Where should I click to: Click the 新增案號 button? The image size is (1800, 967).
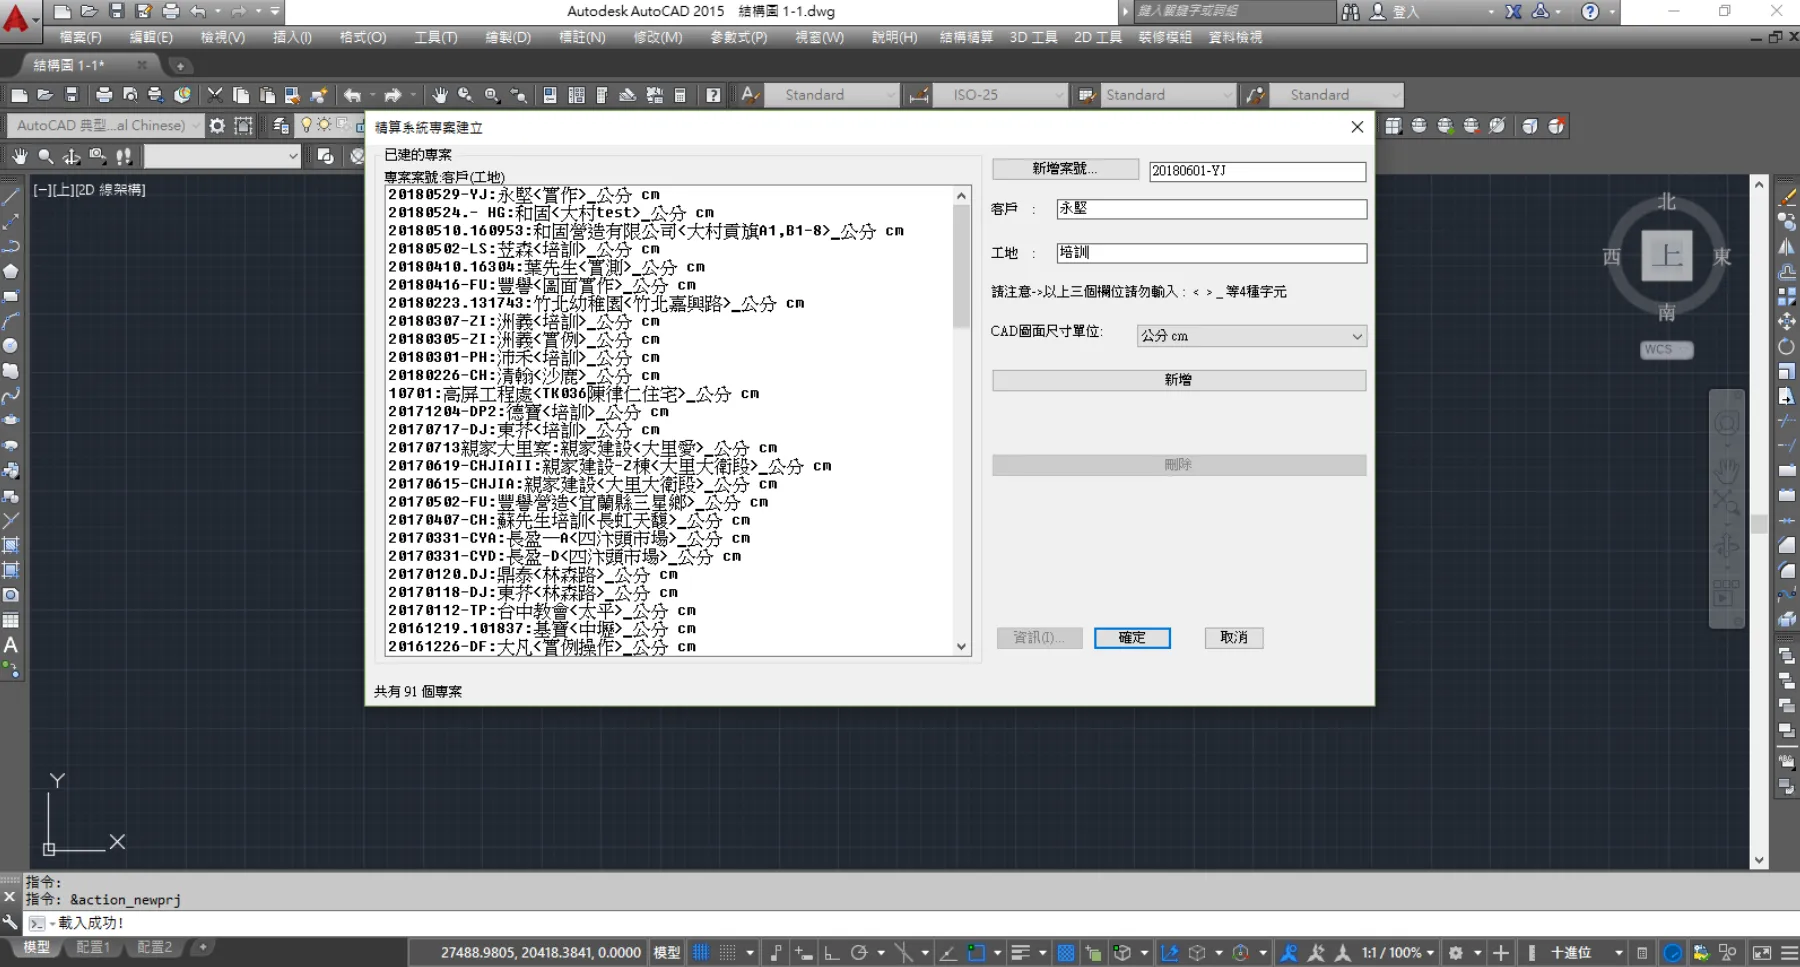pyautogui.click(x=1065, y=169)
